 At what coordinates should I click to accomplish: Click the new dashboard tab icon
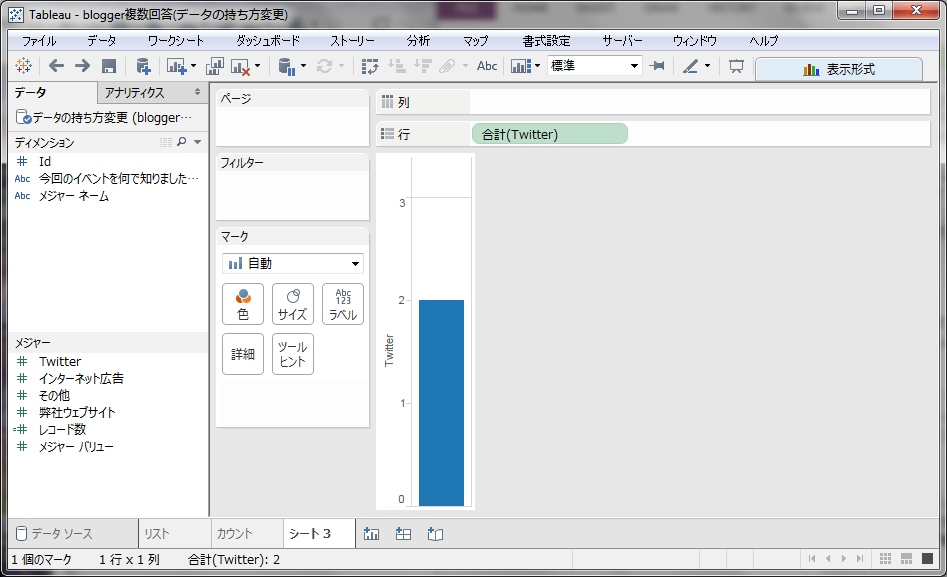pyautogui.click(x=403, y=534)
